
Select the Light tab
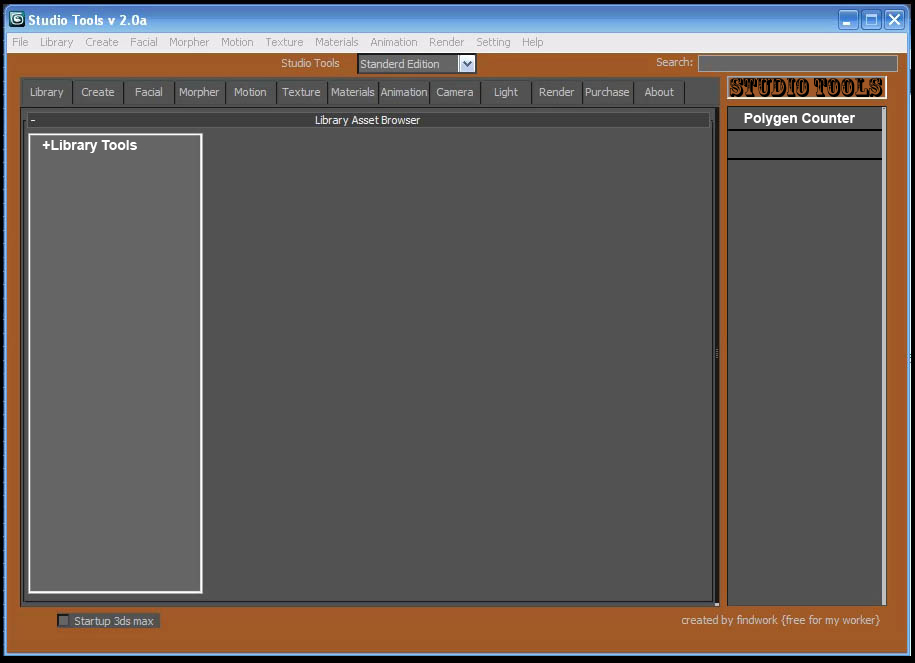[505, 92]
